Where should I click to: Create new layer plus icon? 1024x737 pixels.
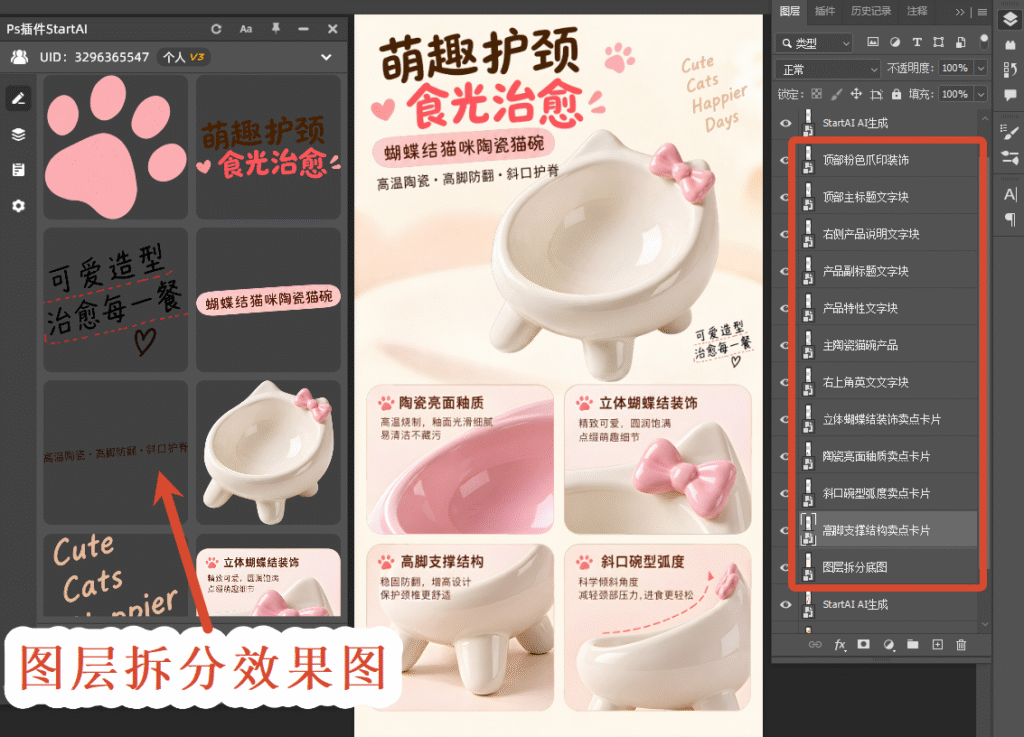937,645
